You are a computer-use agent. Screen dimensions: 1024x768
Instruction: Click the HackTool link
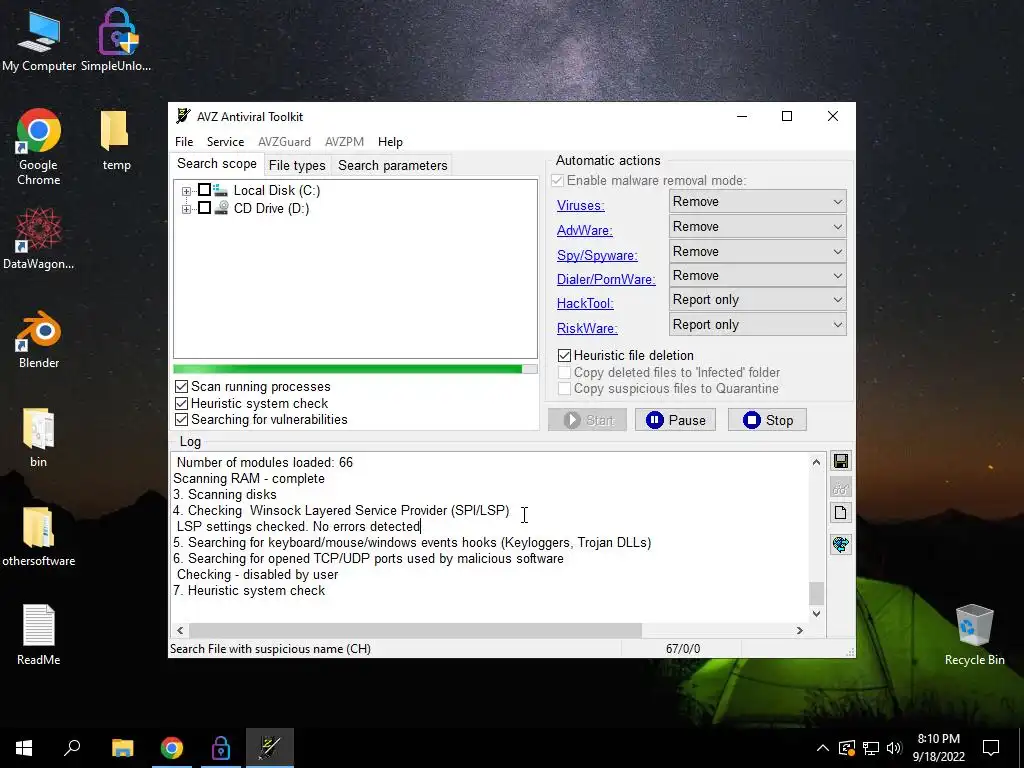click(585, 303)
